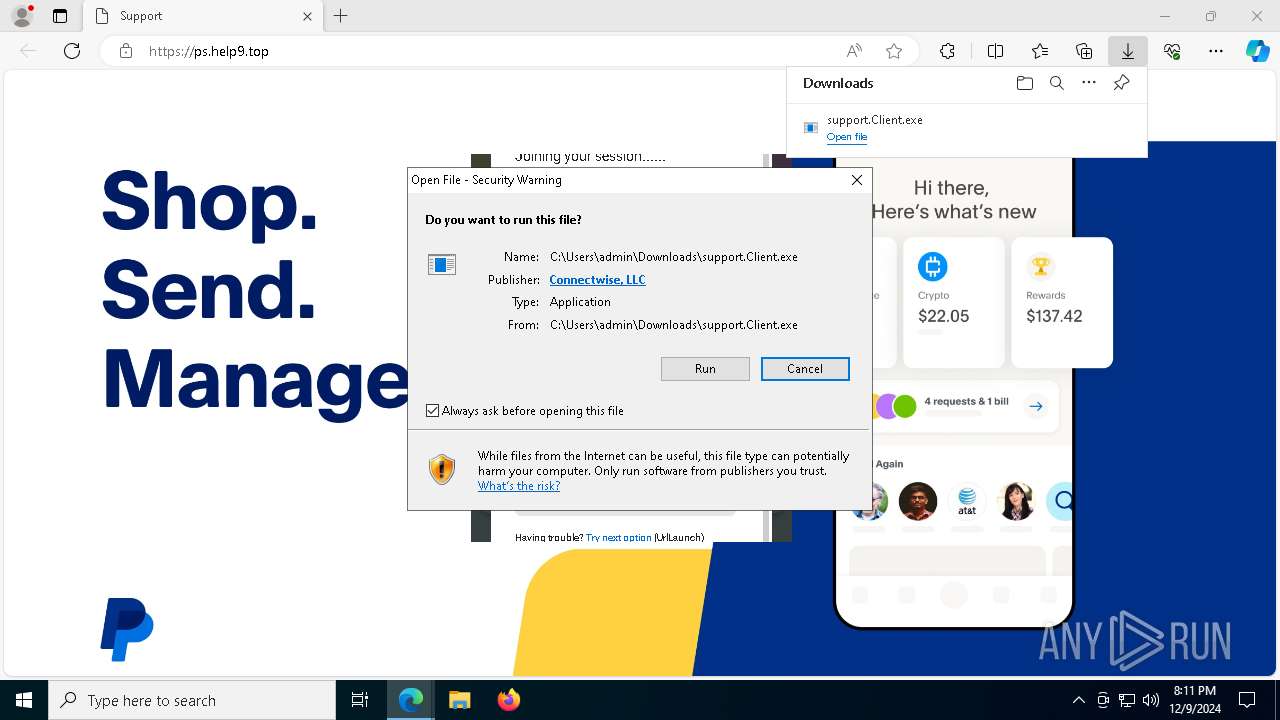Viewport: 1280px width, 720px height.
Task: Show hidden system tray icons
Action: (1079, 700)
